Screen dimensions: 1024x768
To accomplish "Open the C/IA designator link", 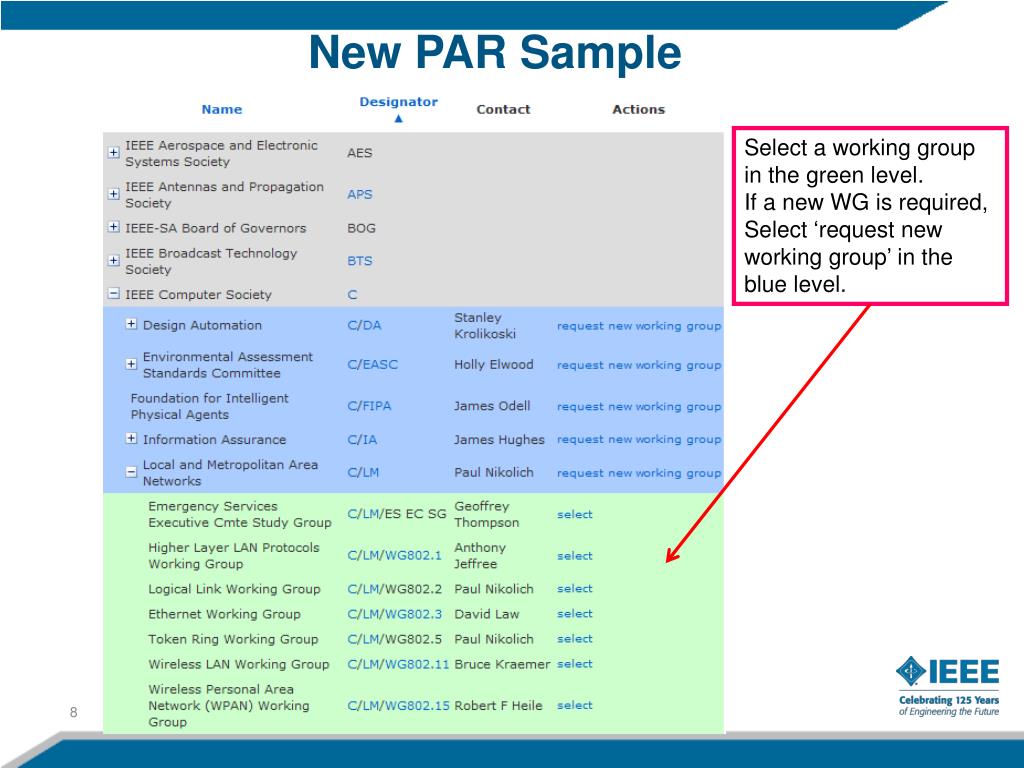I will coord(362,440).
